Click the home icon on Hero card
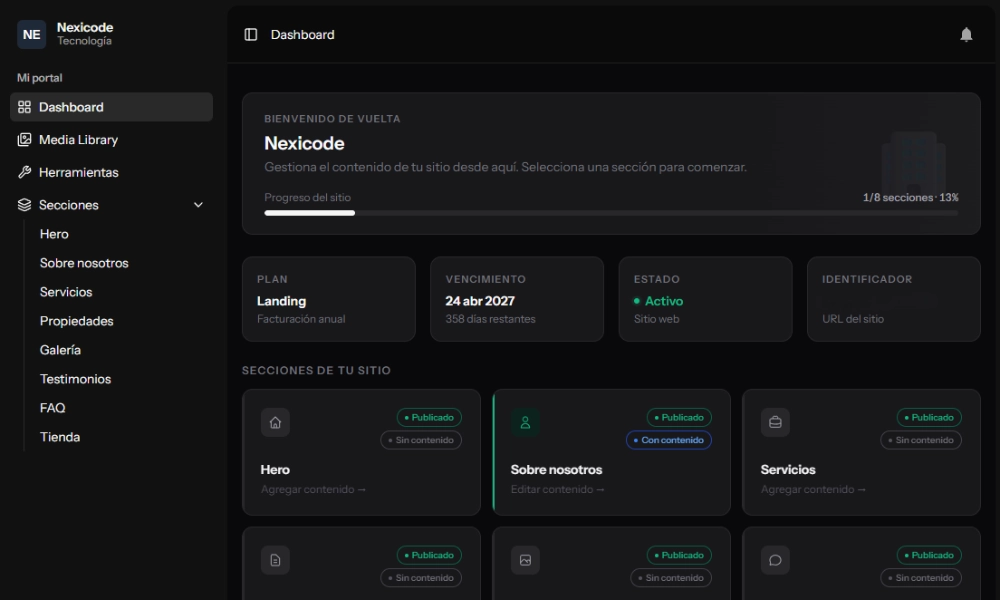This screenshot has width=1000, height=600. pos(276,422)
